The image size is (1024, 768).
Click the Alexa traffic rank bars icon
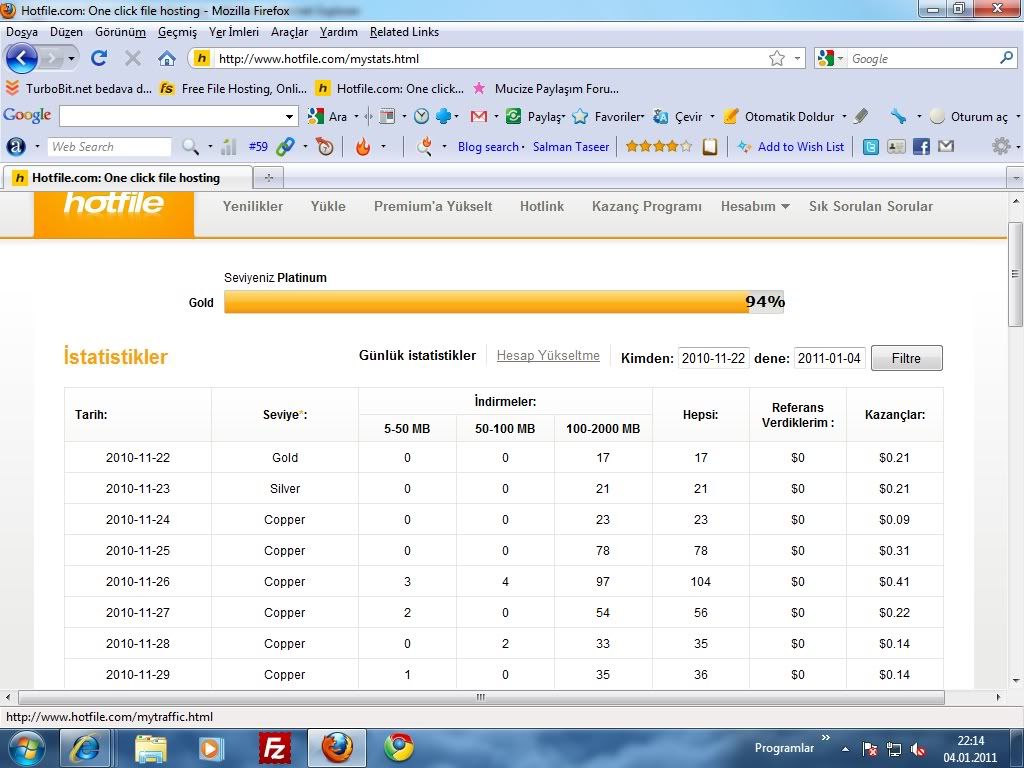(228, 147)
